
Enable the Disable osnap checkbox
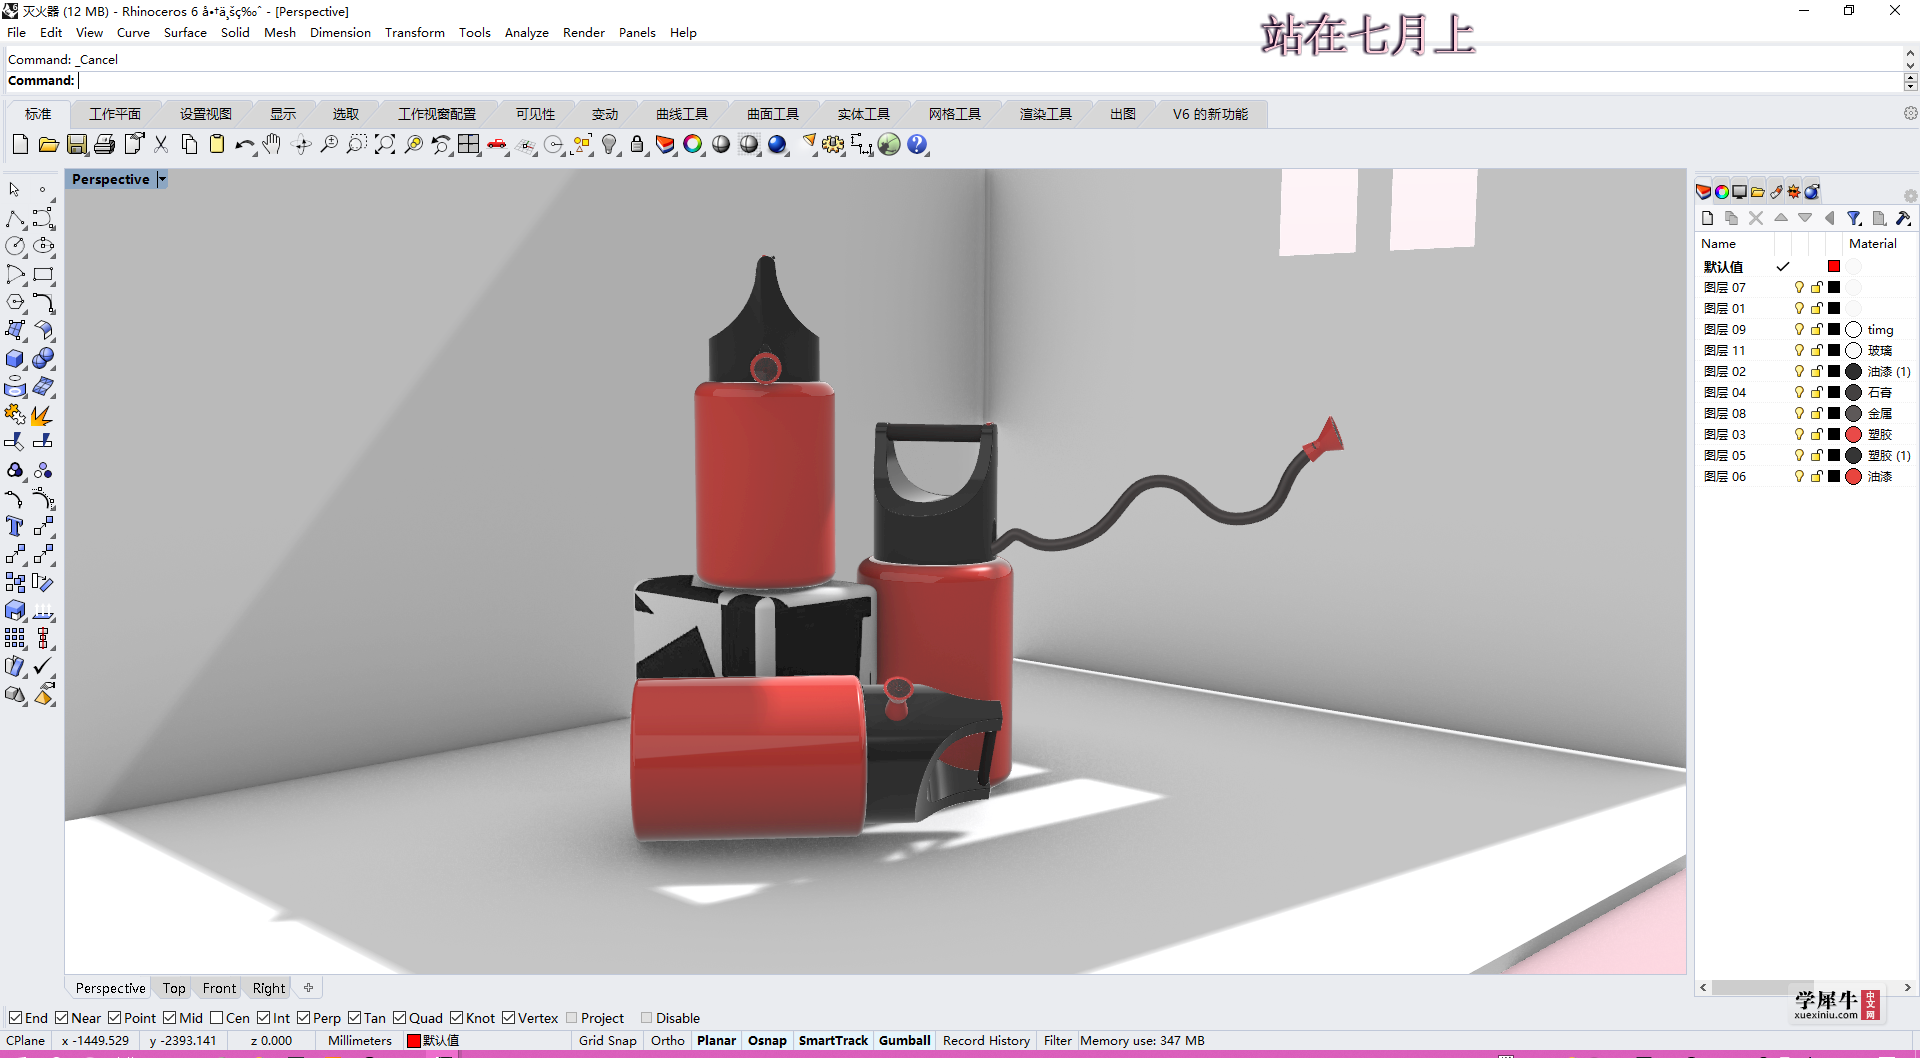click(647, 1018)
